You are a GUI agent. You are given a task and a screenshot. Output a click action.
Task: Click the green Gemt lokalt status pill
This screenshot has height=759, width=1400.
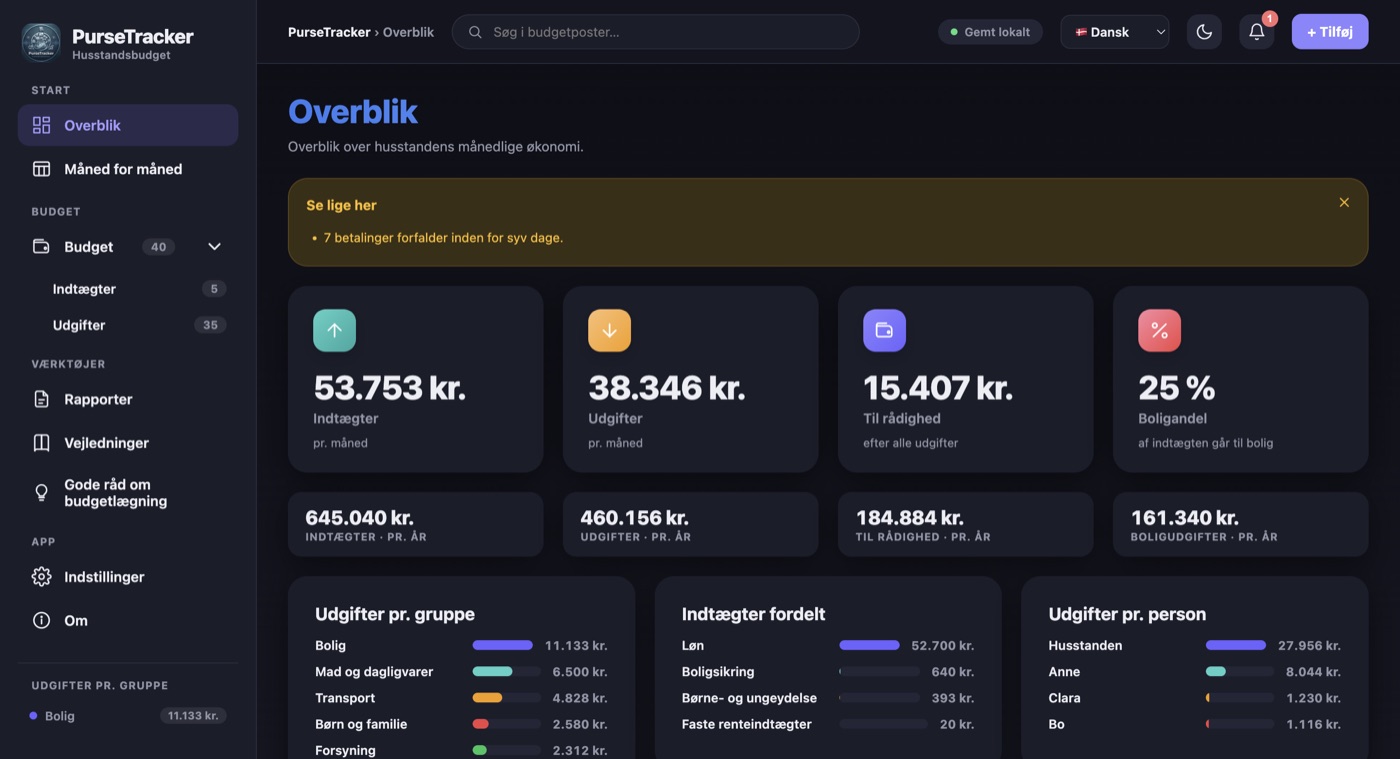click(x=990, y=32)
